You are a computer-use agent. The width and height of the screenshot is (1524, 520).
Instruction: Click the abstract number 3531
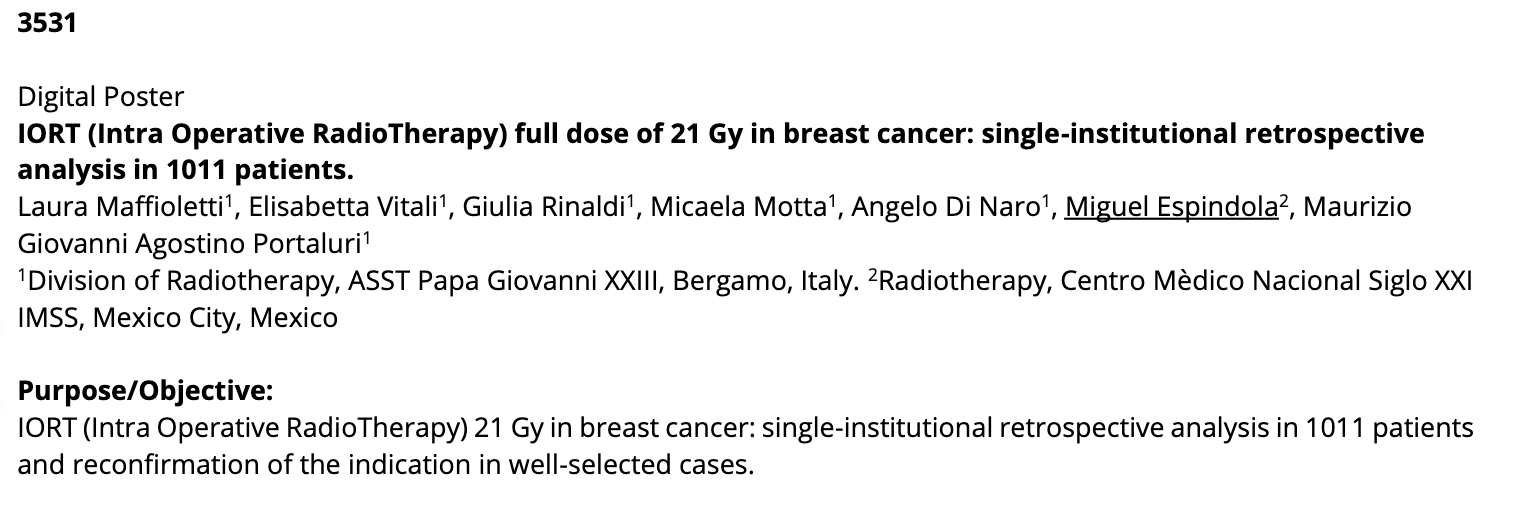pos(46,24)
